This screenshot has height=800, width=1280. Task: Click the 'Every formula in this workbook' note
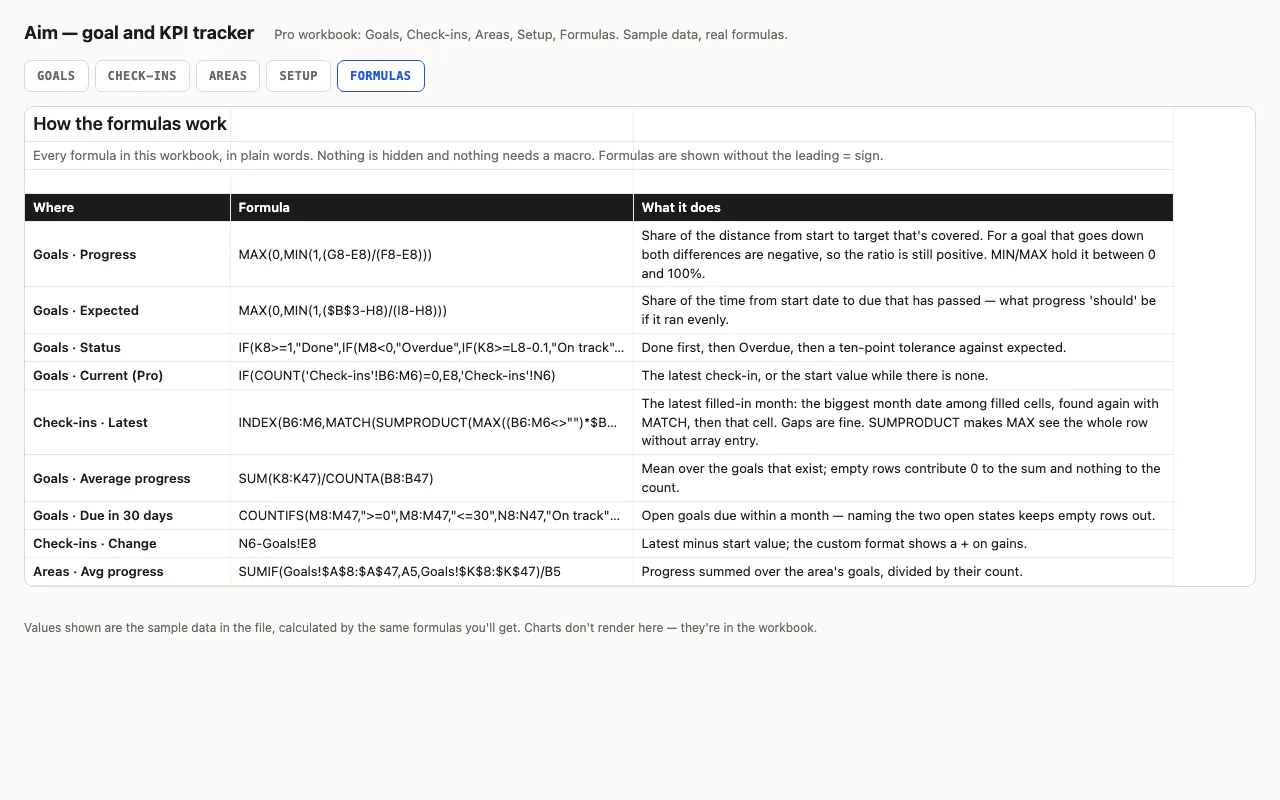(x=458, y=156)
